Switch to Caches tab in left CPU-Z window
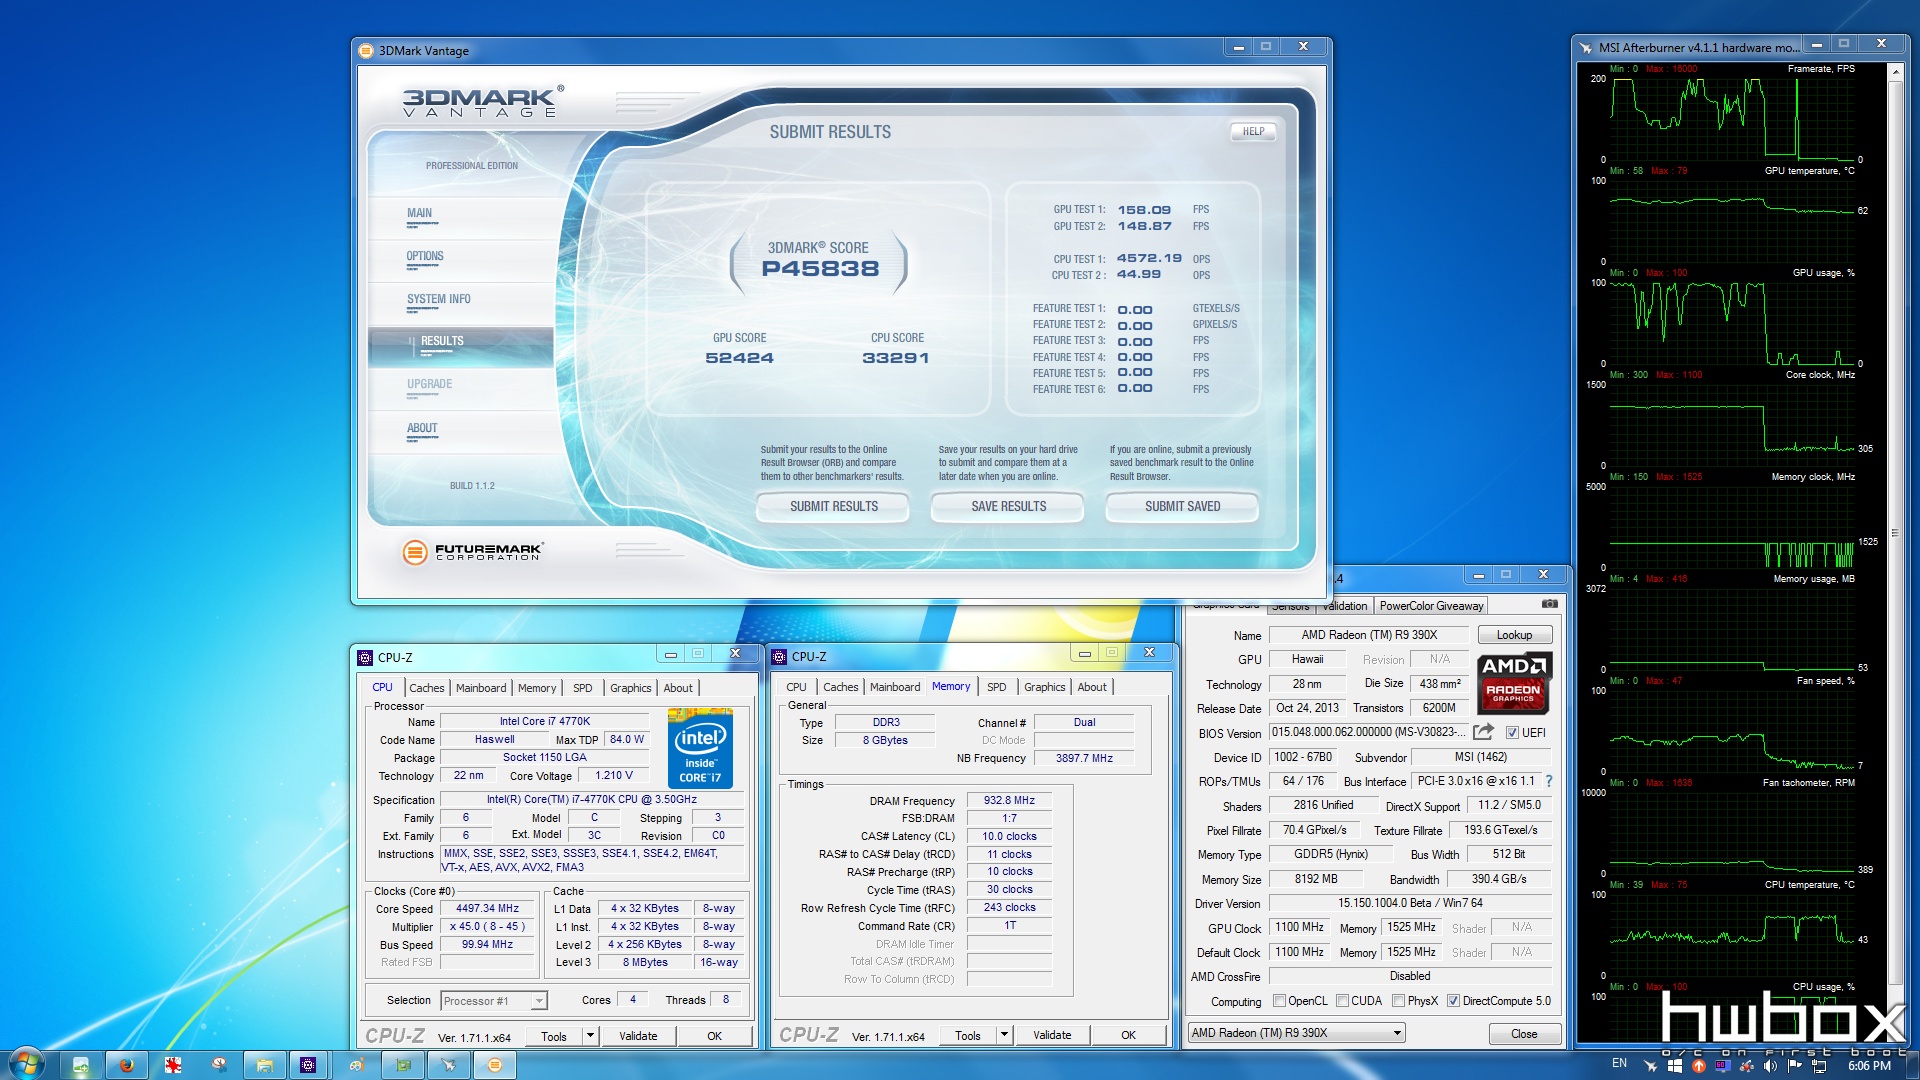1920x1080 pixels. click(x=426, y=688)
